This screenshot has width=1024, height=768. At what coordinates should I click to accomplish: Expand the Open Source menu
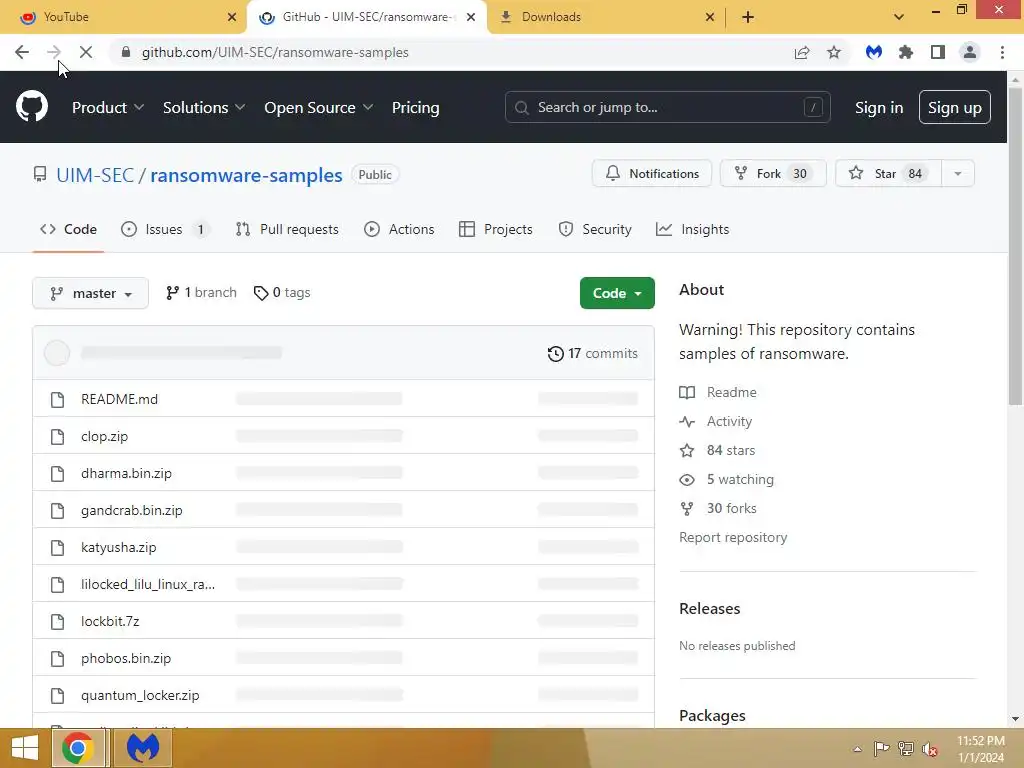coord(319,108)
